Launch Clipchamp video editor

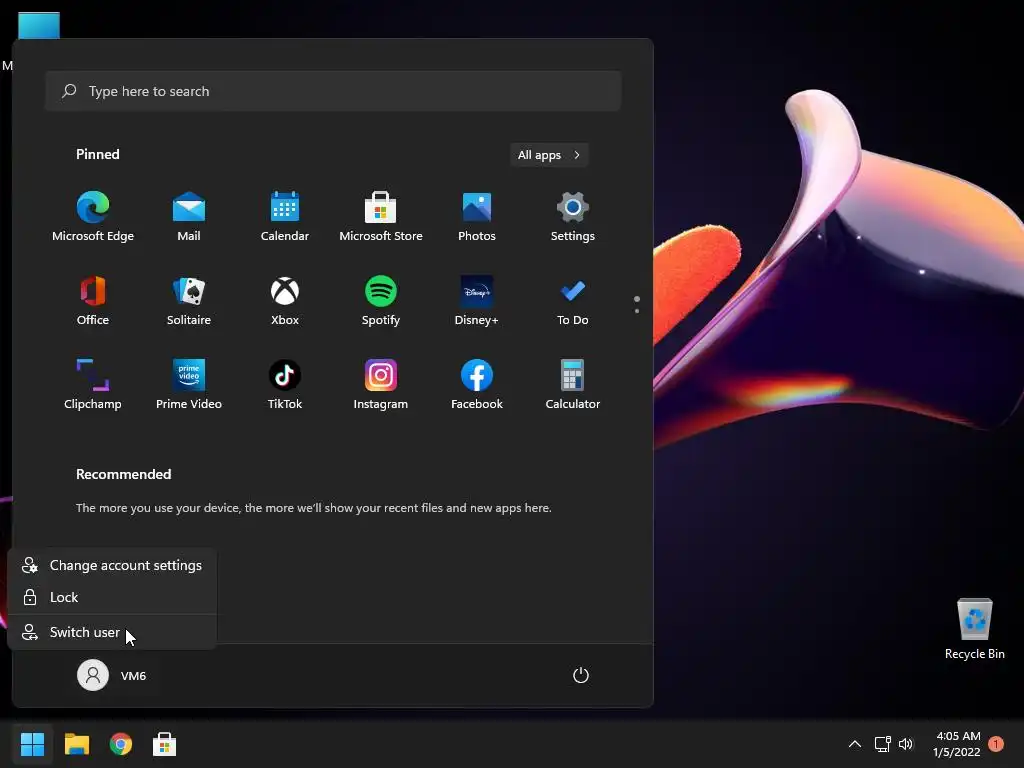(93, 385)
